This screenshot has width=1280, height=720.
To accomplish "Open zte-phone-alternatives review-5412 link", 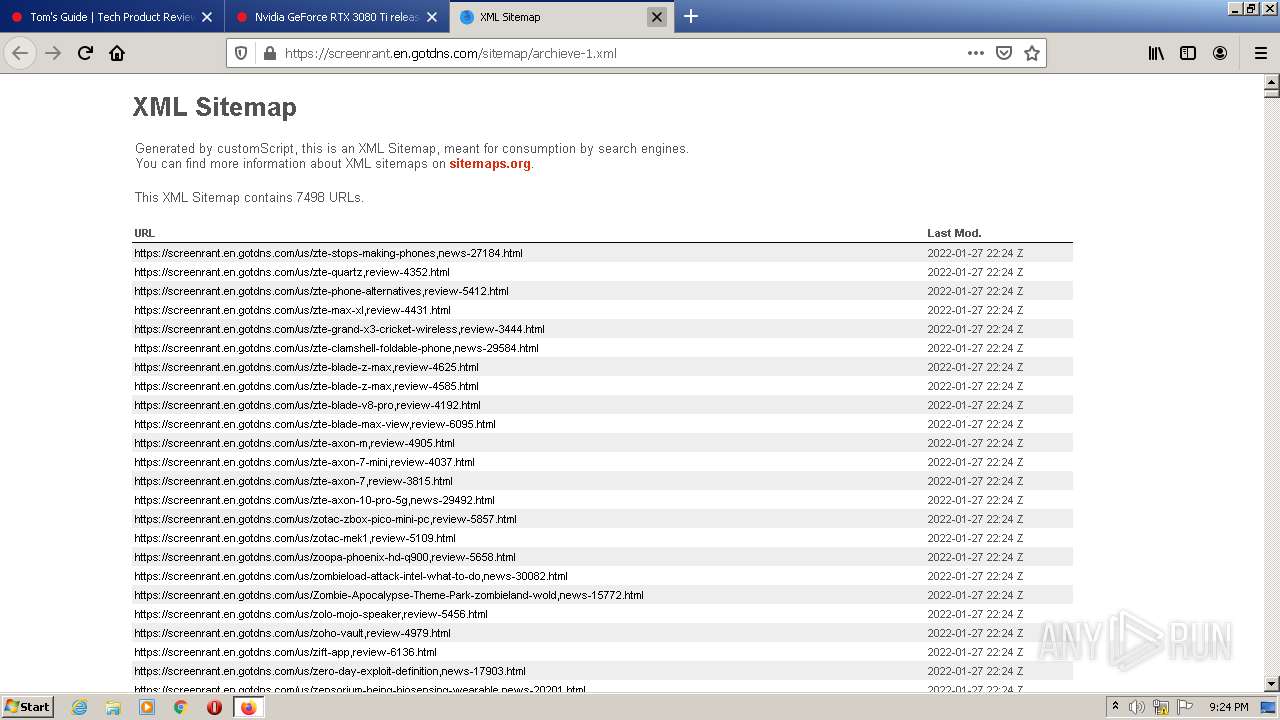I will click(321, 291).
